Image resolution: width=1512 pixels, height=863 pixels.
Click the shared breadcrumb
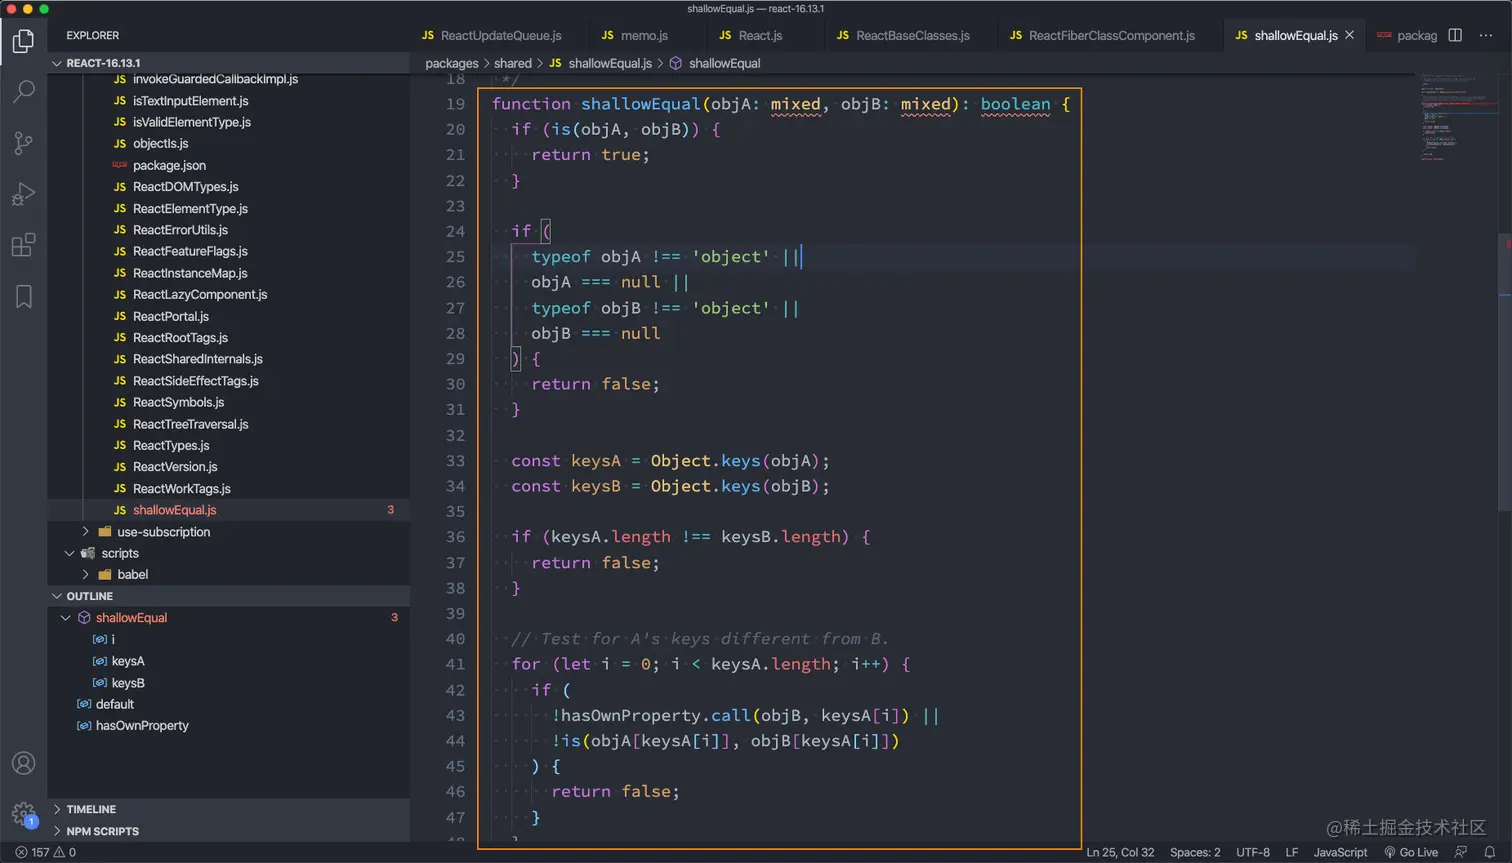[513, 63]
